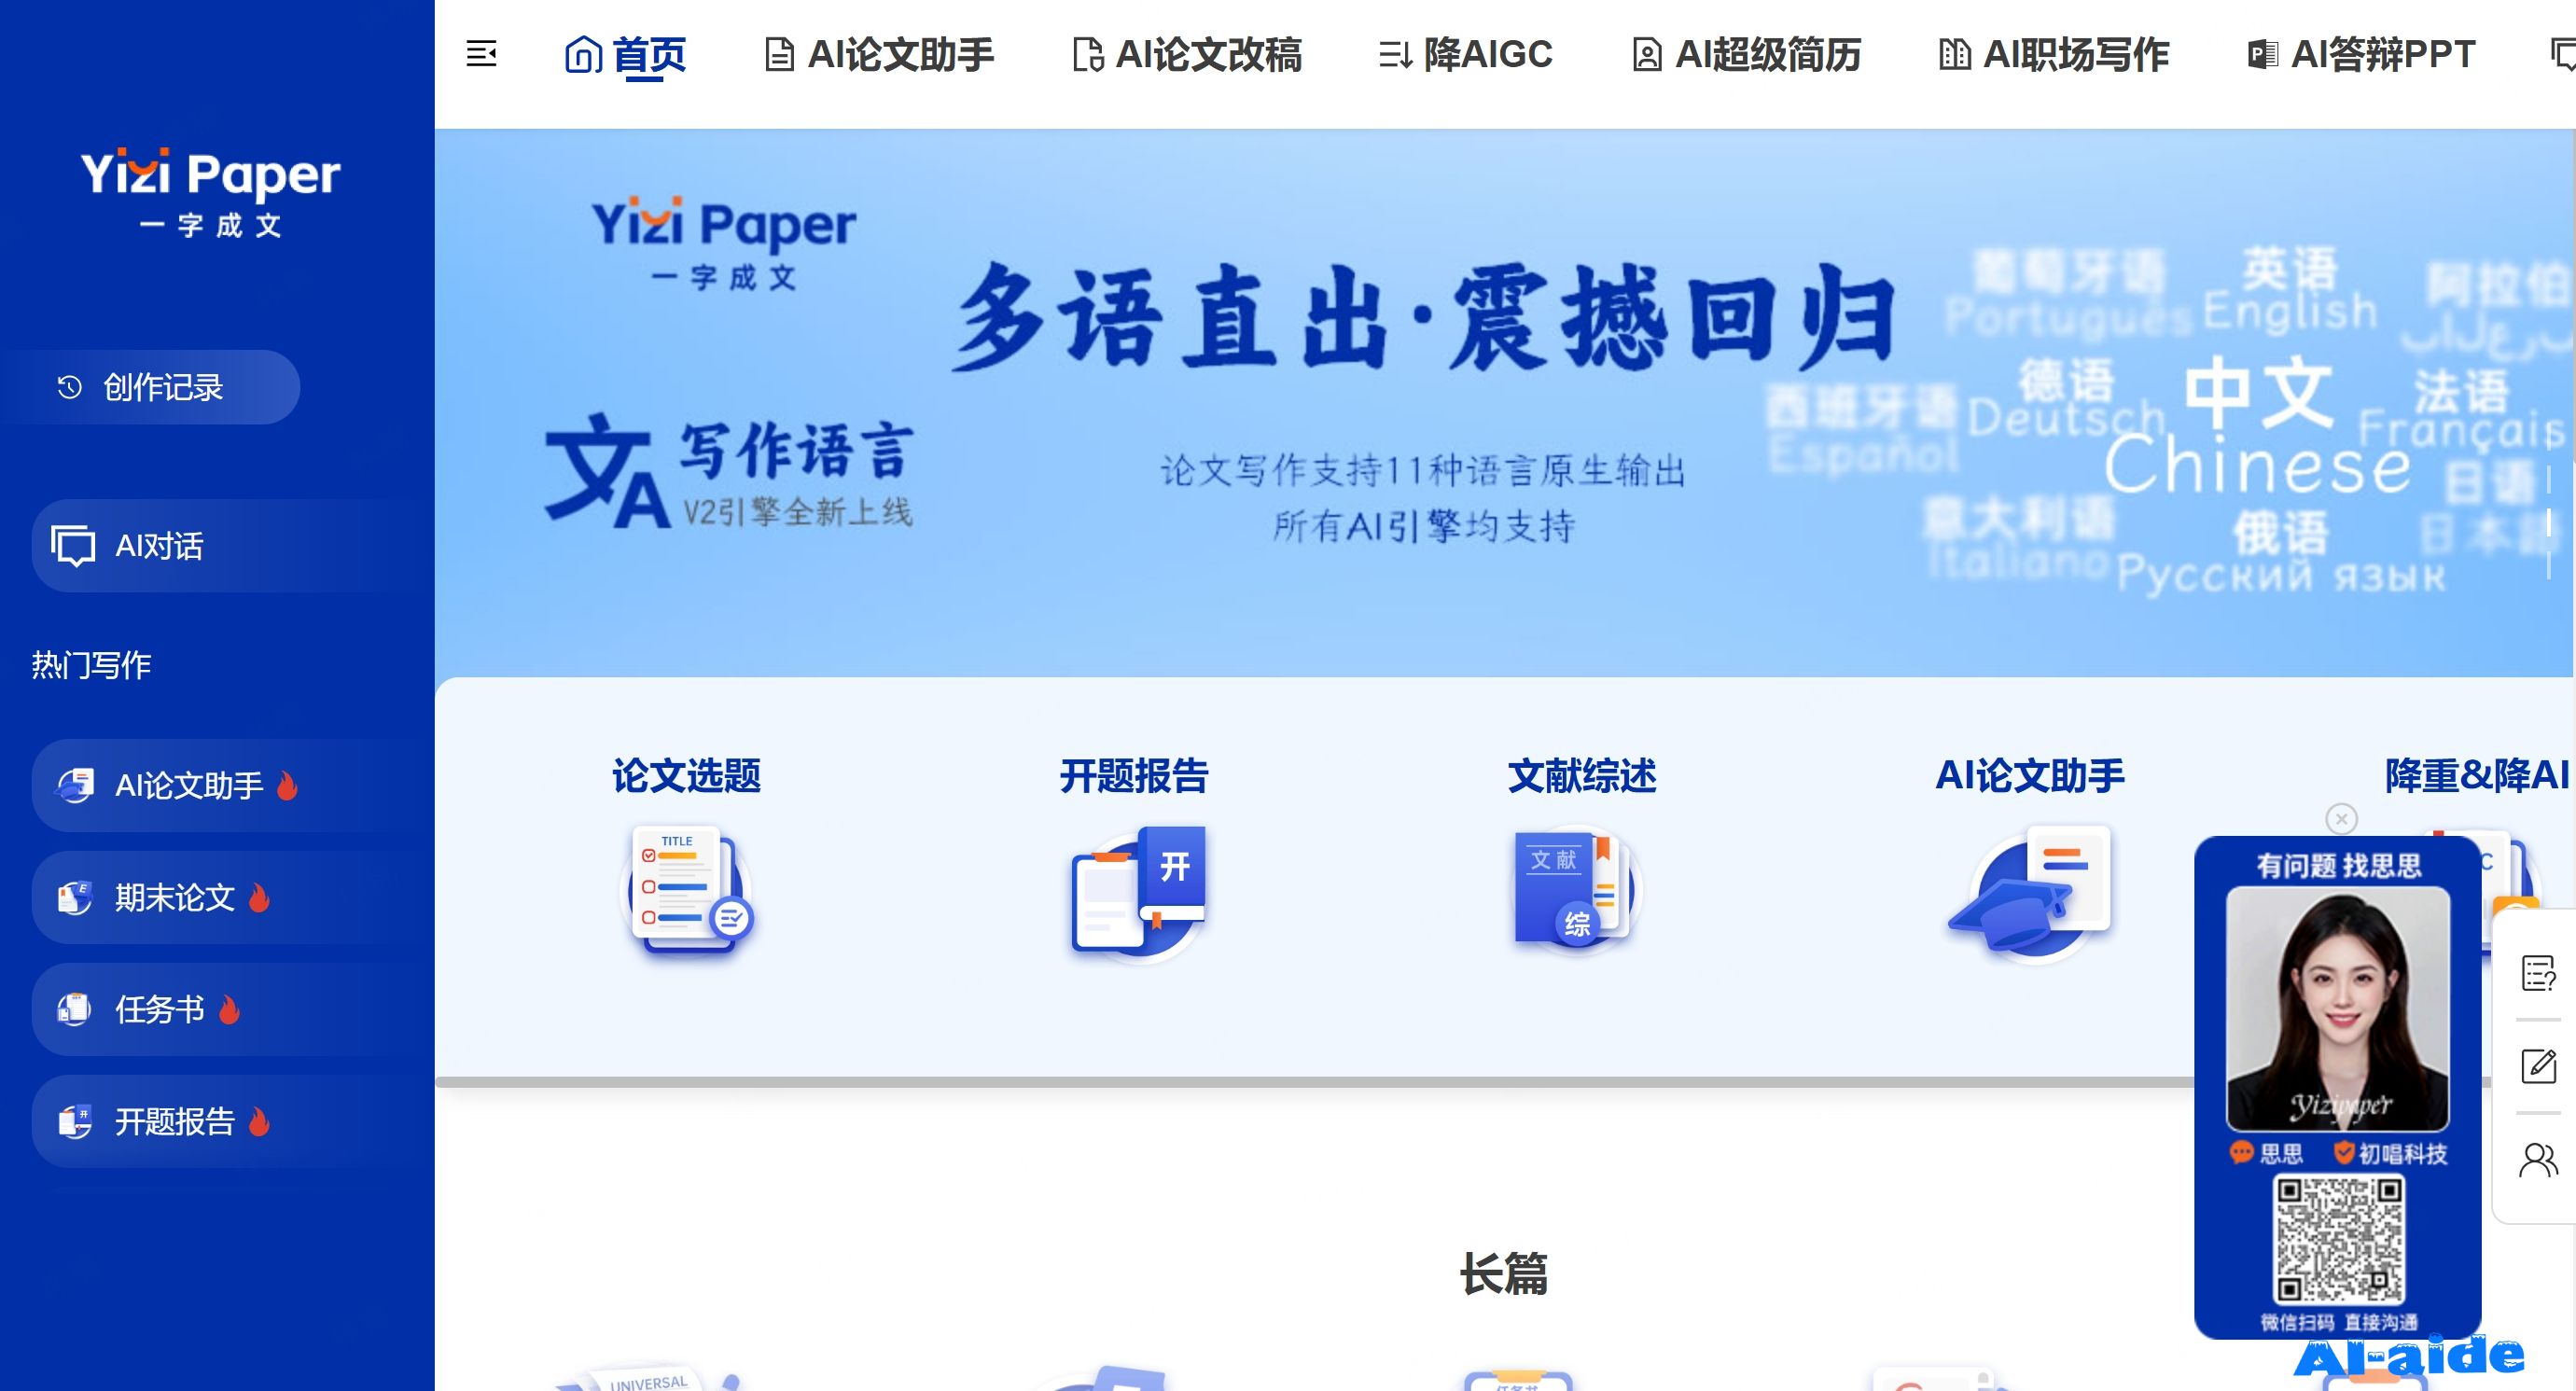Click the building icon beside AI职场写作

[1955, 55]
